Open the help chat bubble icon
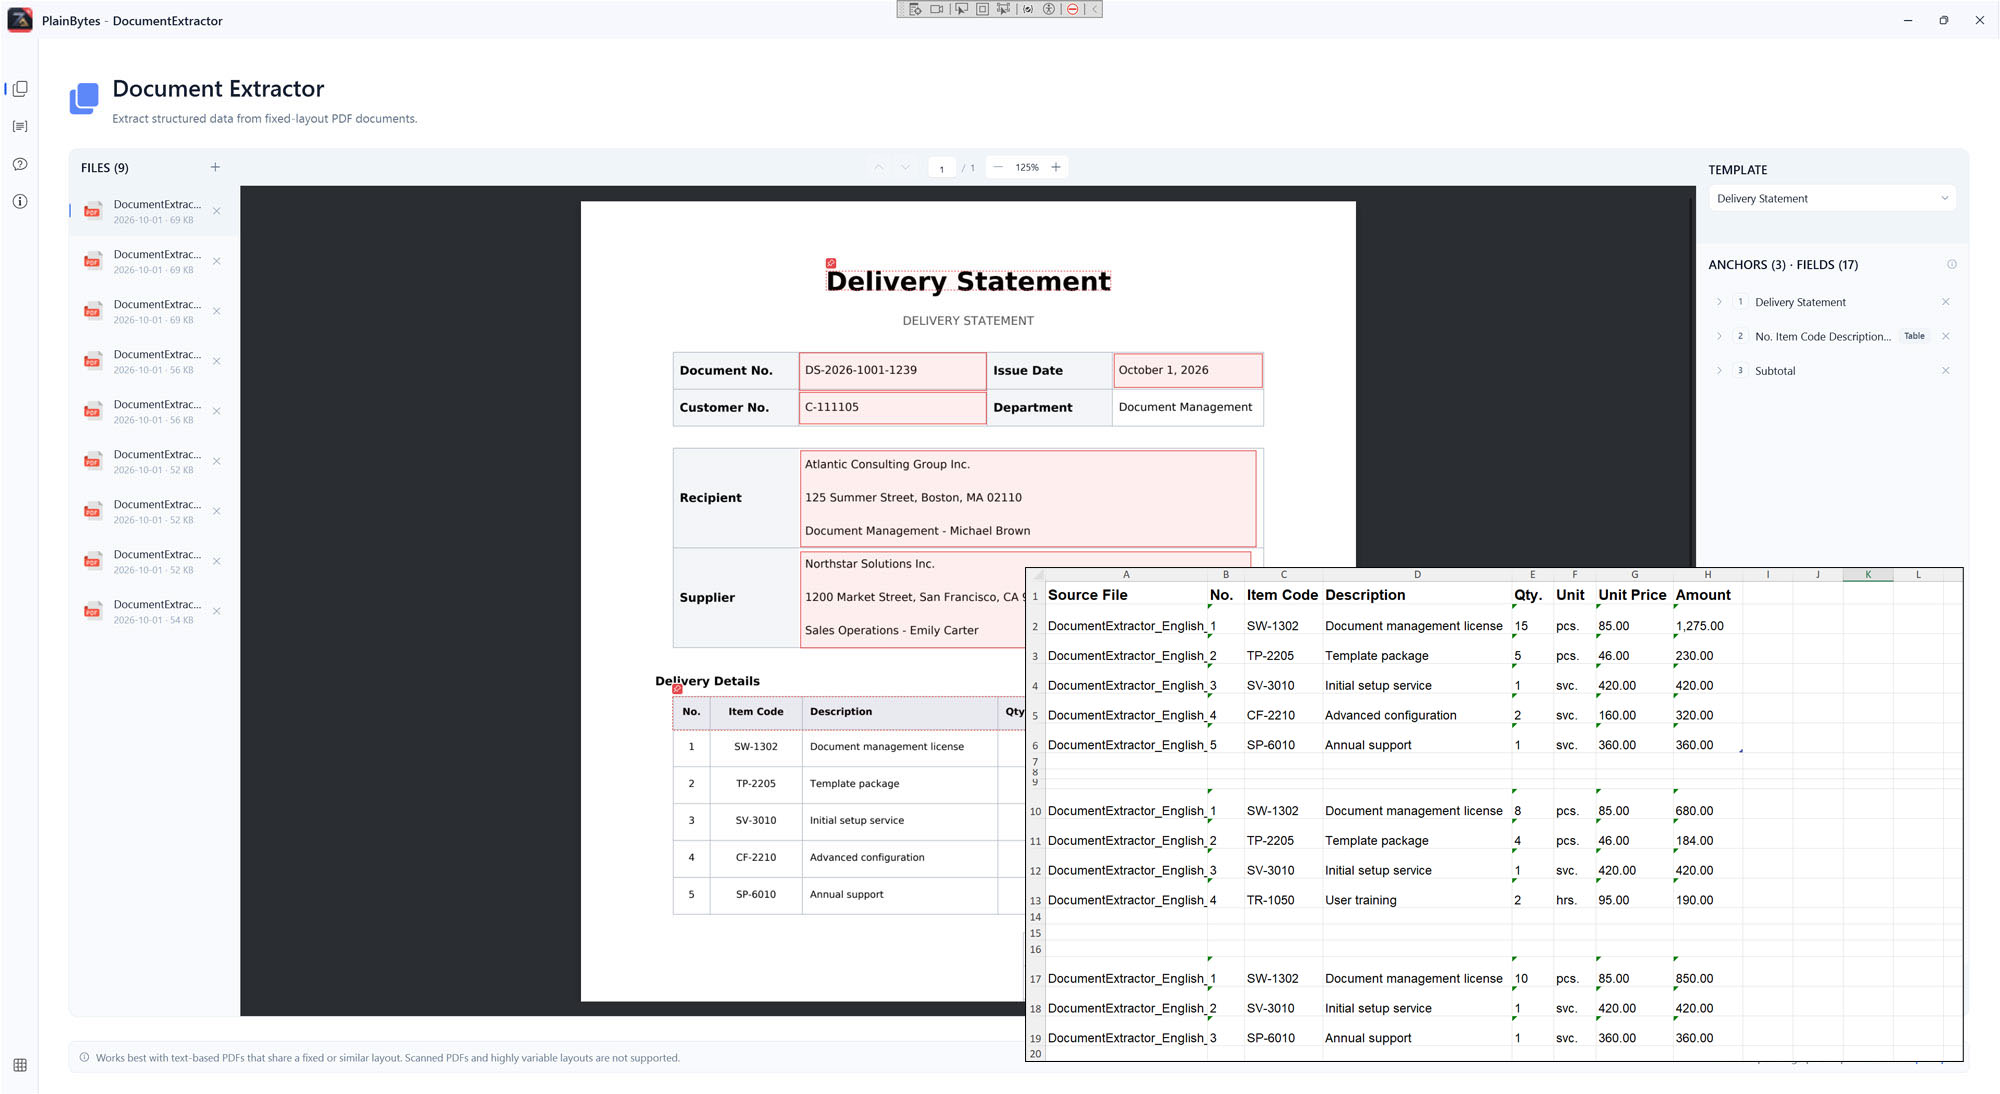 (x=20, y=164)
